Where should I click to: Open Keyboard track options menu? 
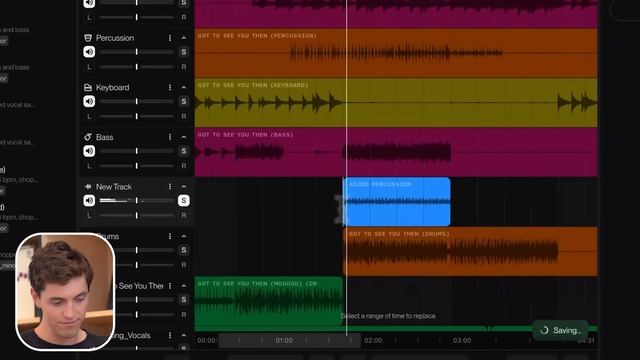[170, 87]
